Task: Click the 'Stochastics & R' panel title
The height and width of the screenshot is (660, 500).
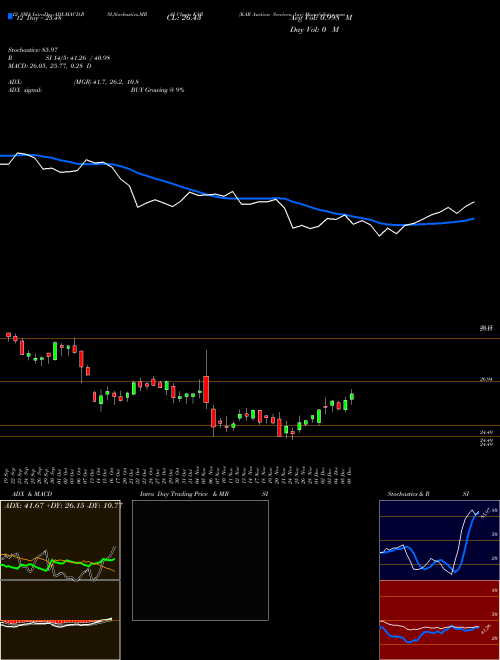Action: point(409,494)
